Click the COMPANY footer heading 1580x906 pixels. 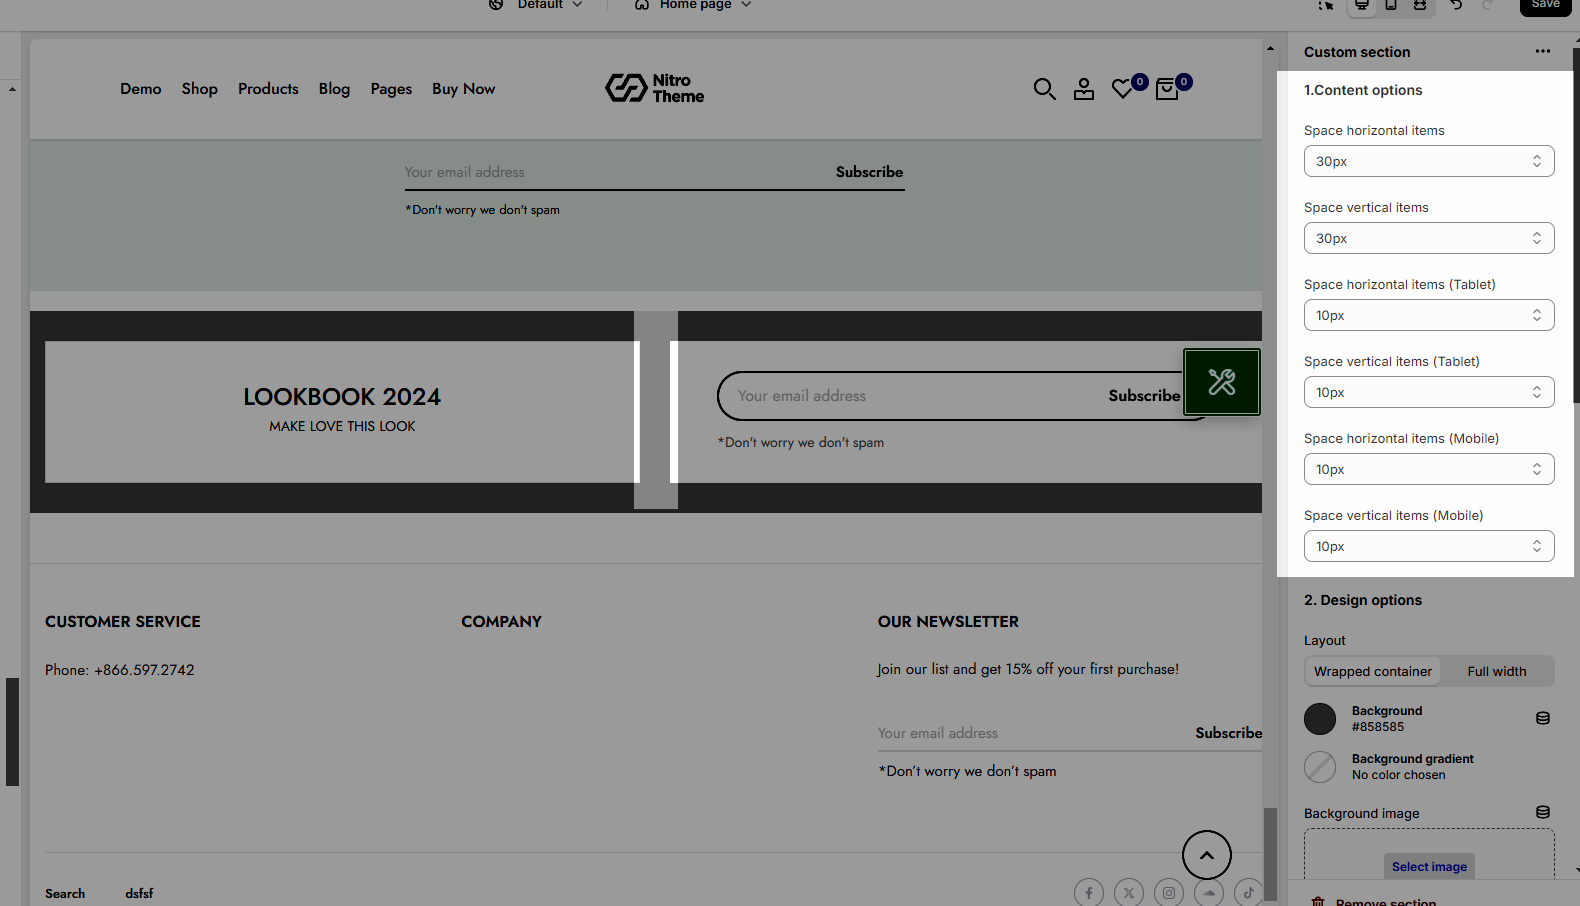coord(501,622)
